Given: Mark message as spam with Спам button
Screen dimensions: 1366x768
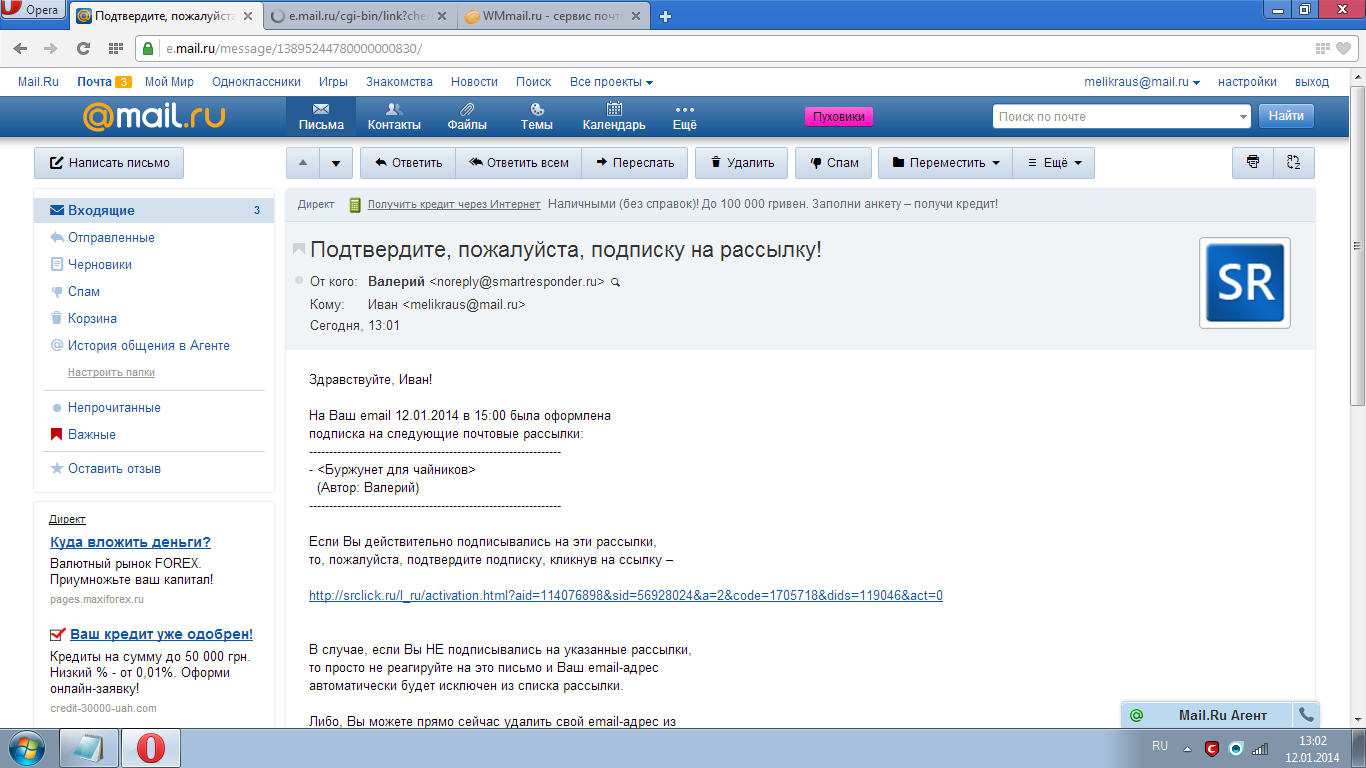Looking at the screenshot, I should click(x=834, y=163).
